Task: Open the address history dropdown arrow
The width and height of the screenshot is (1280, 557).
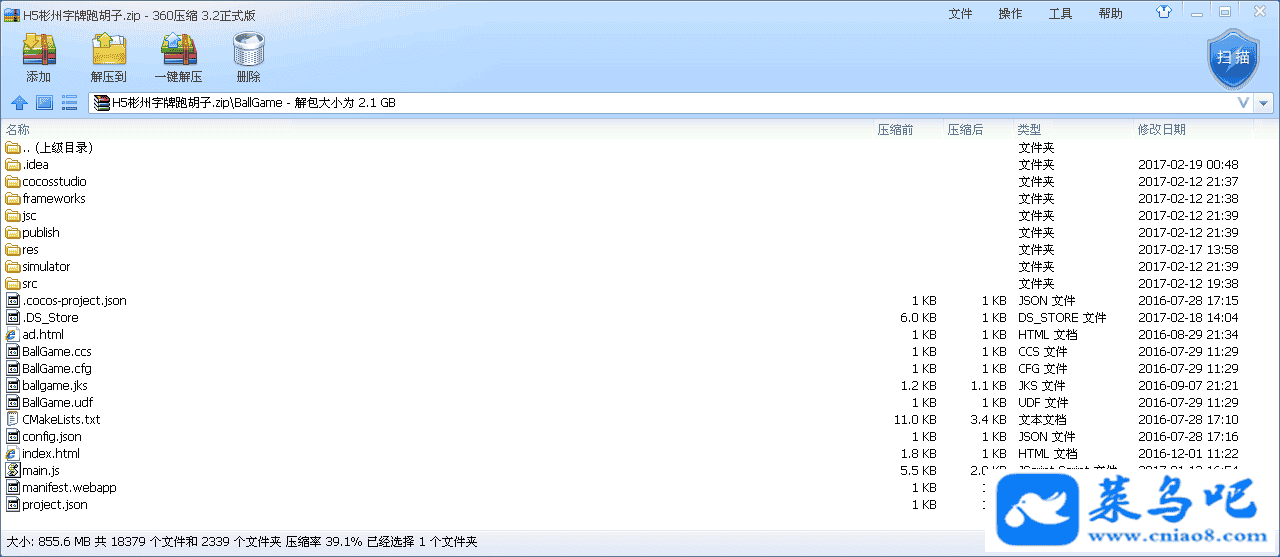Action: coord(1265,102)
